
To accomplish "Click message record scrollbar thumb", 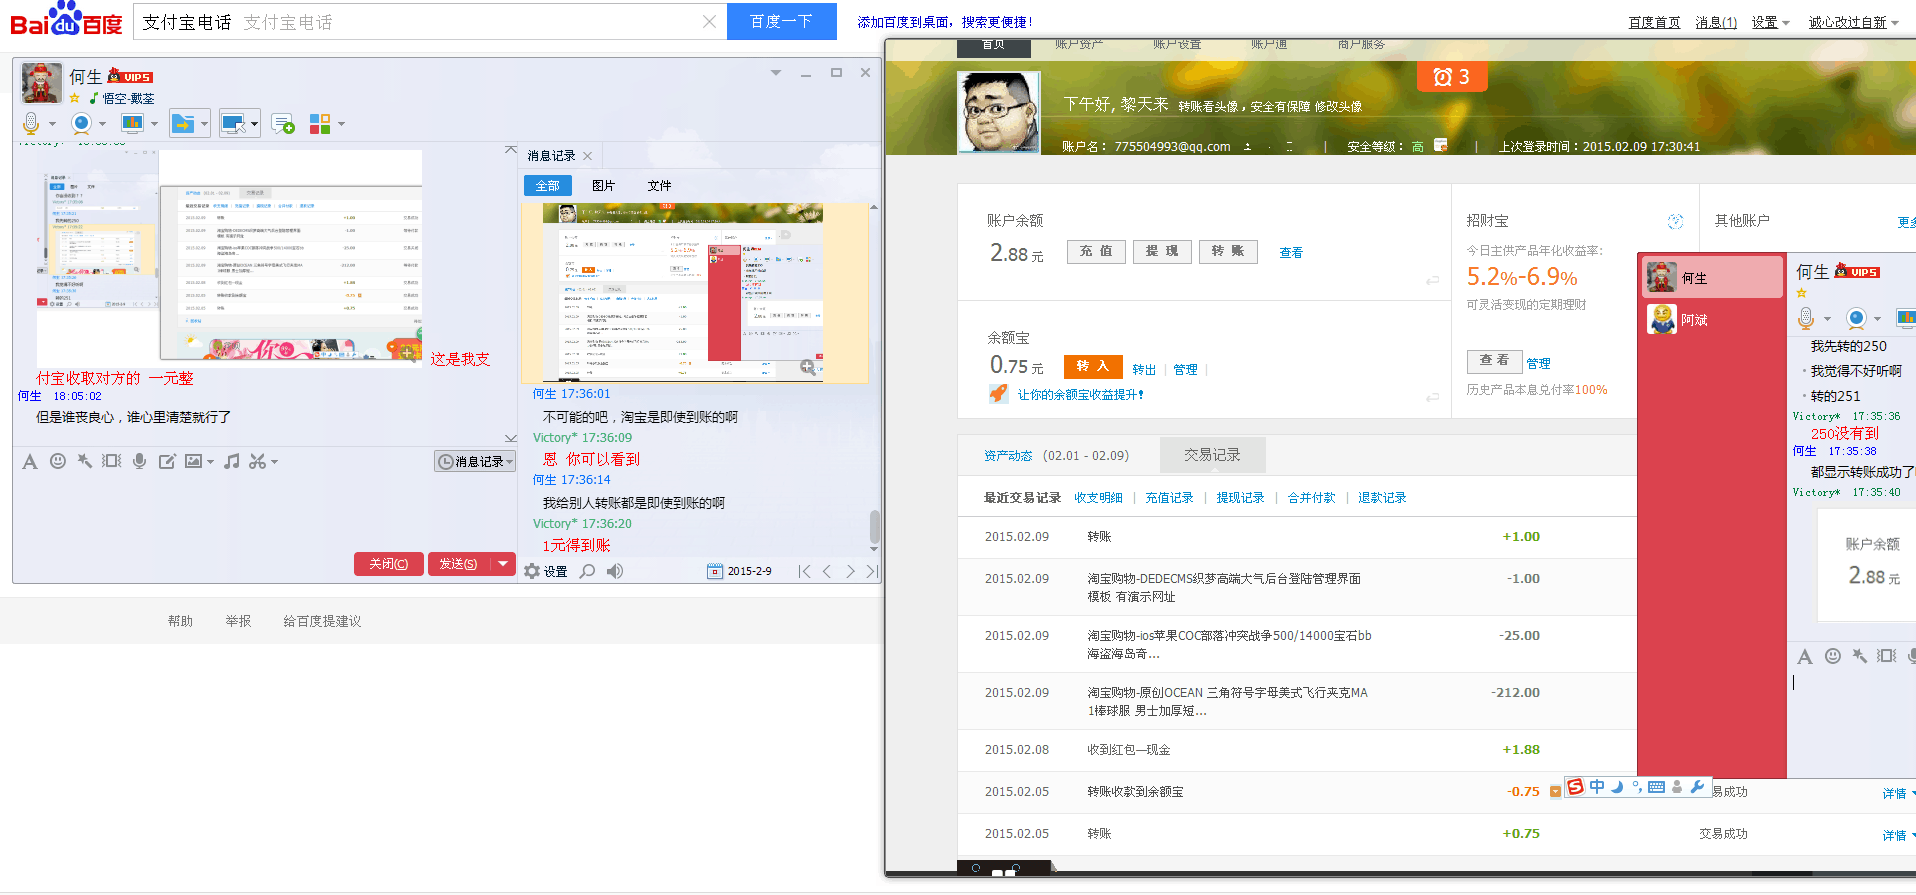I will 874,526.
